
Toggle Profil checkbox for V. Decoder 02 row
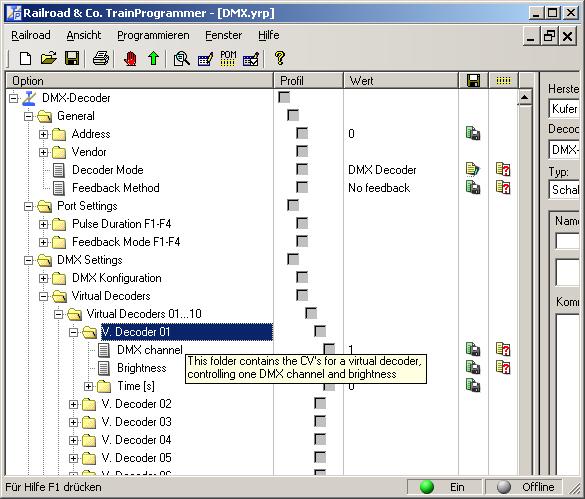pyautogui.click(x=320, y=403)
